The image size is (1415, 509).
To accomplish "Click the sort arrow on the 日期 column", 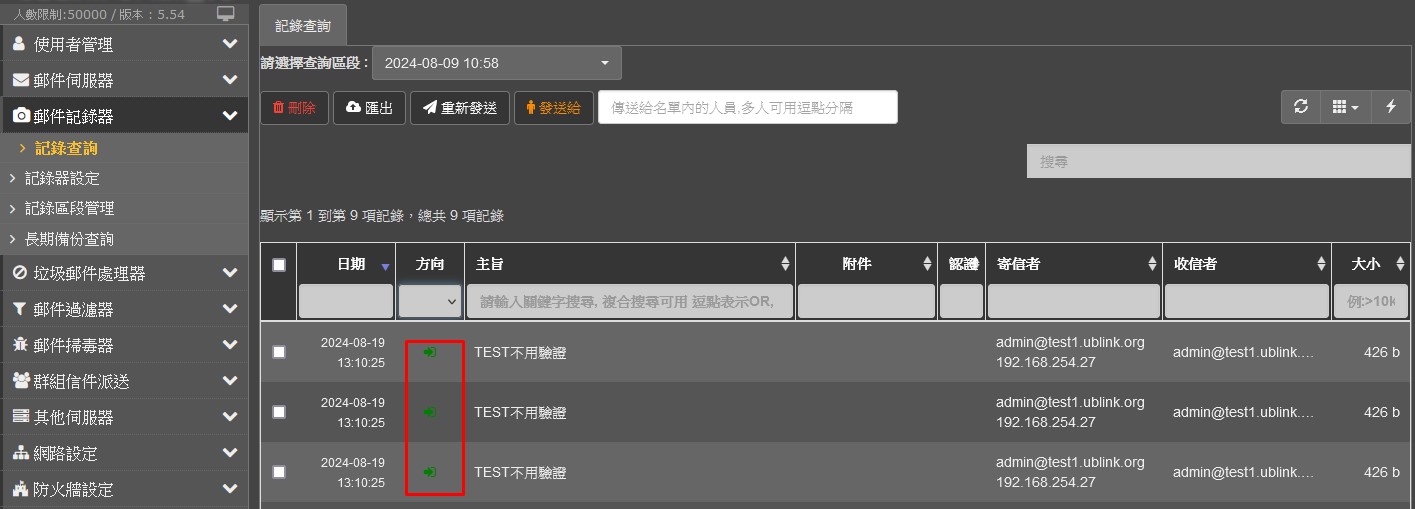I will point(385,266).
